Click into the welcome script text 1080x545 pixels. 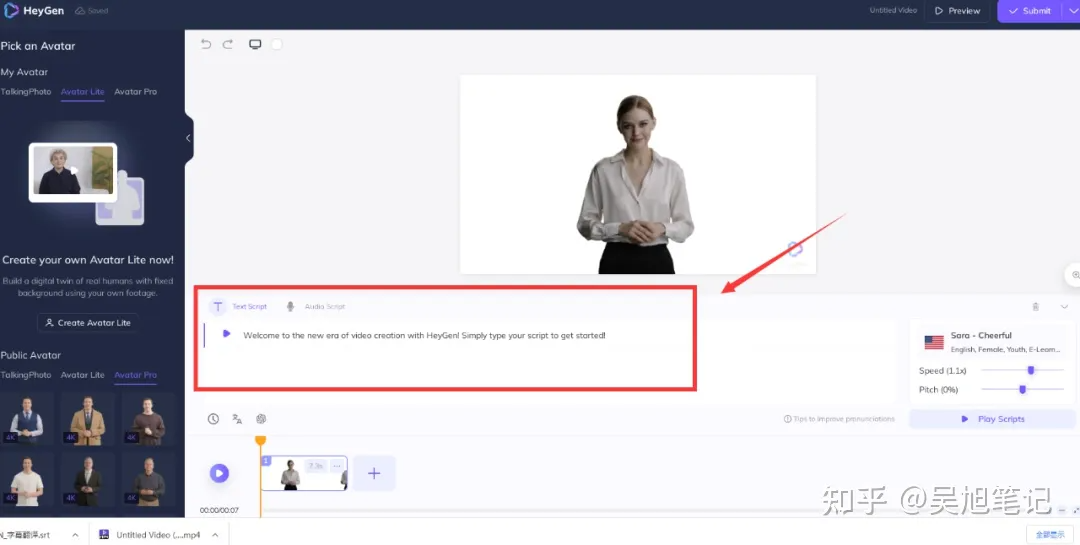424,336
